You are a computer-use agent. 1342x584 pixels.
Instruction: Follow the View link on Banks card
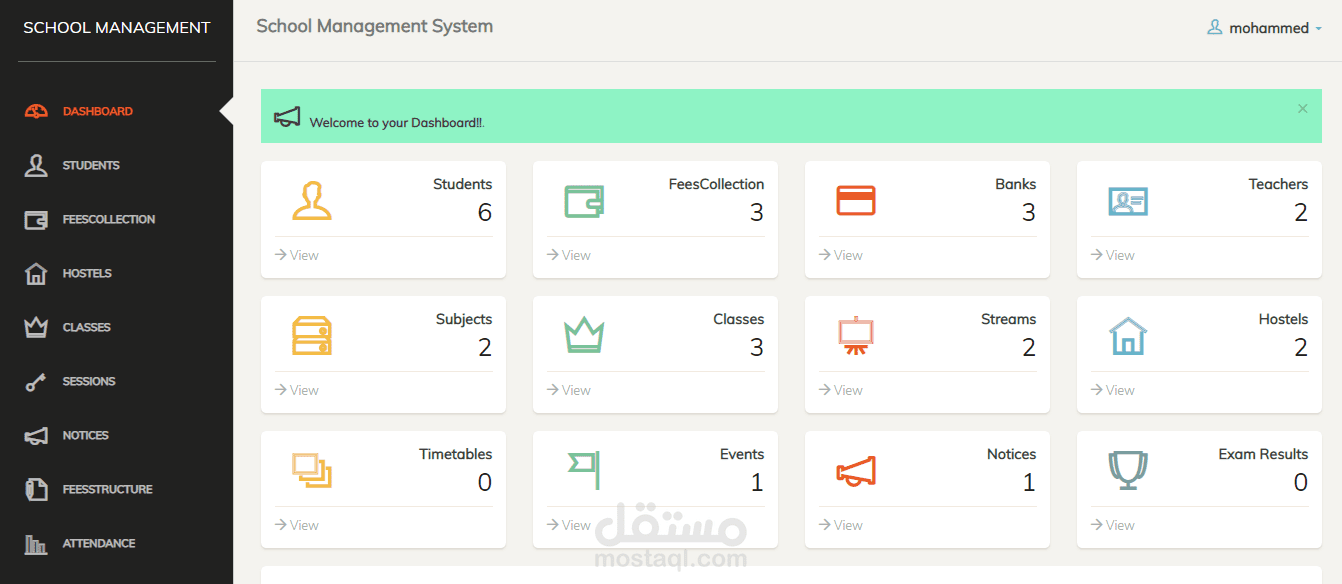click(x=841, y=255)
